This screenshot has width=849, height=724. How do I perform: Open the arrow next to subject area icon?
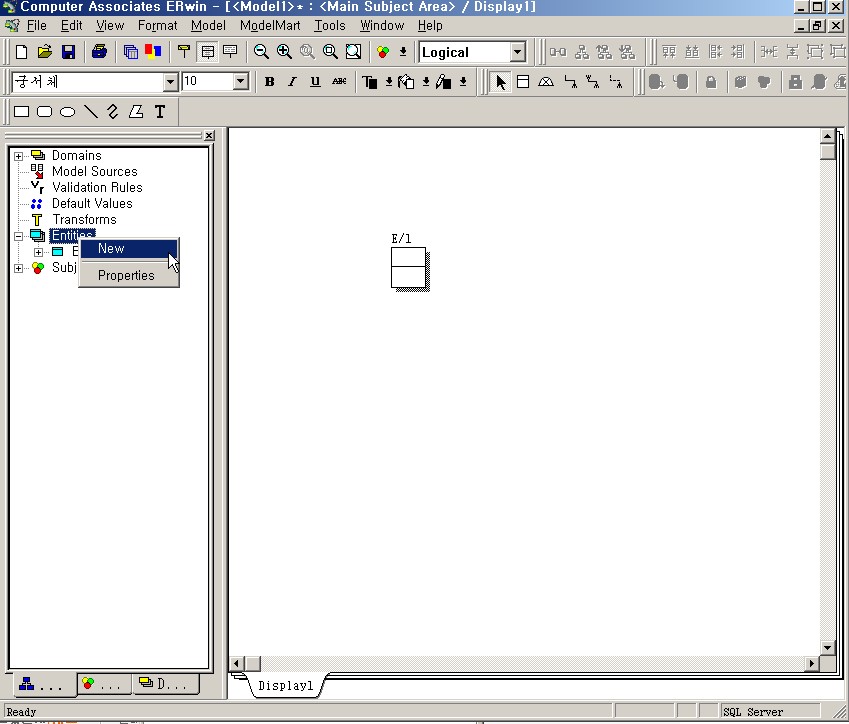click(403, 52)
